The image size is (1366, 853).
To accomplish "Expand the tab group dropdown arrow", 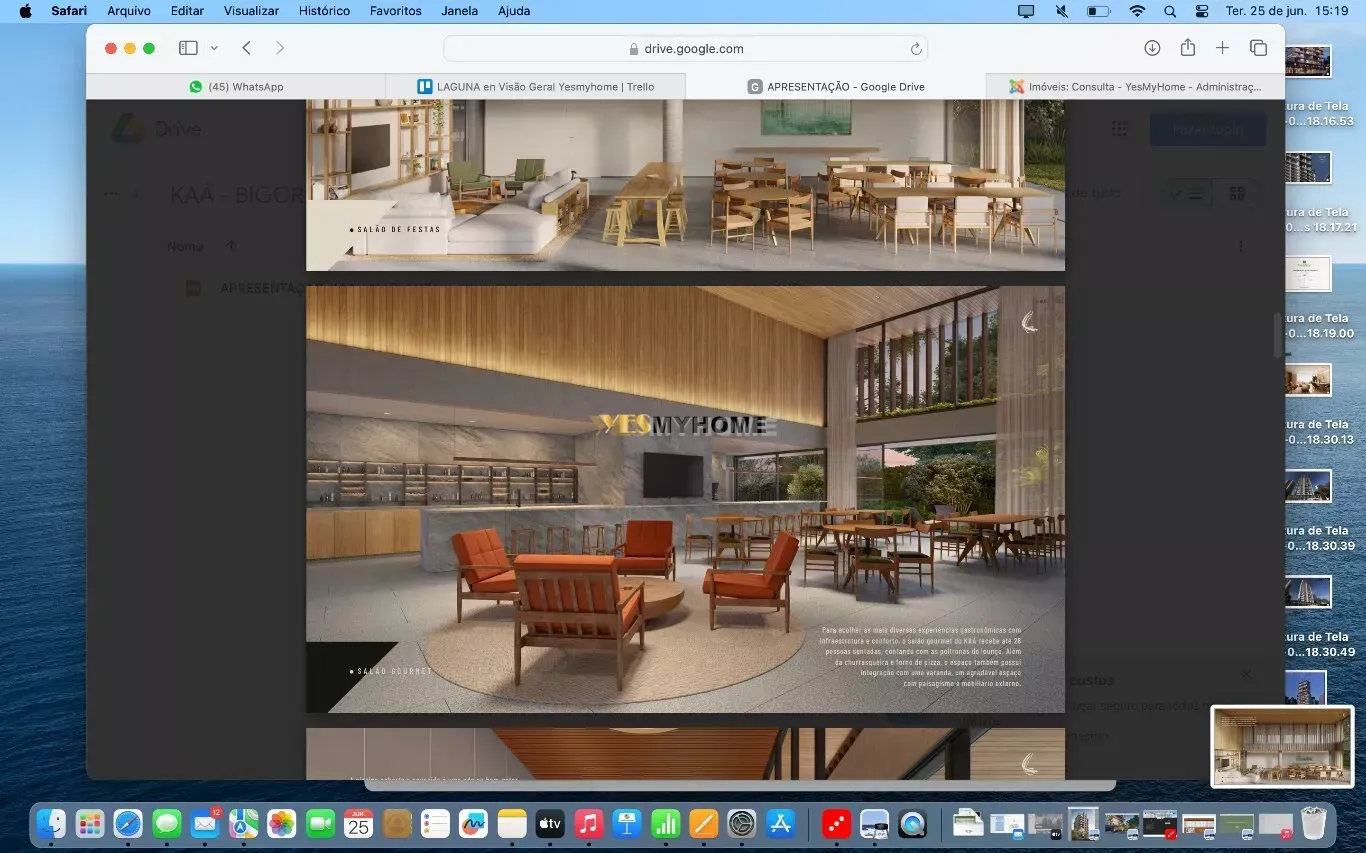I will [x=214, y=48].
